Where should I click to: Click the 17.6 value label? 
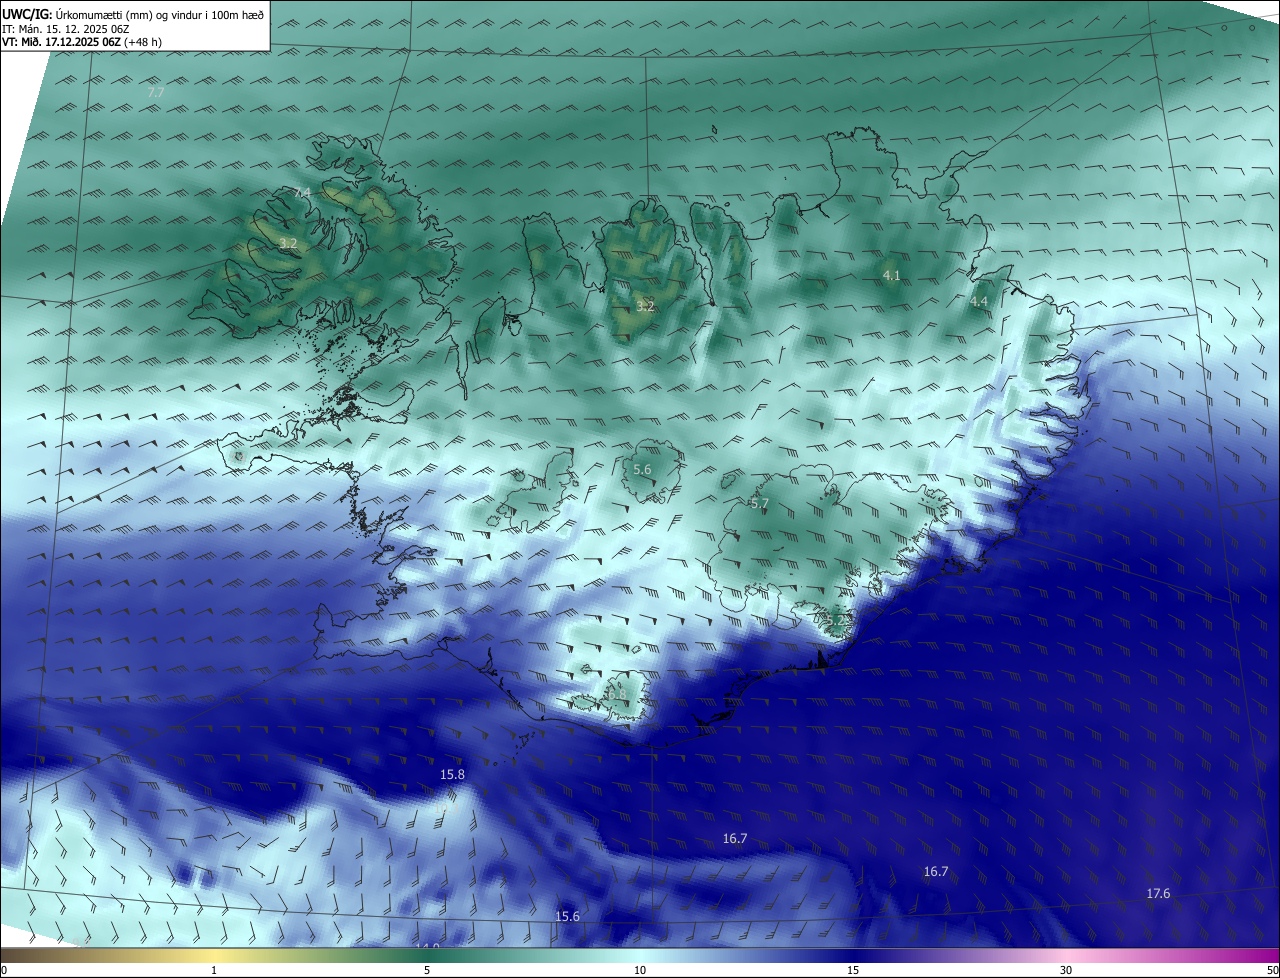point(1158,893)
